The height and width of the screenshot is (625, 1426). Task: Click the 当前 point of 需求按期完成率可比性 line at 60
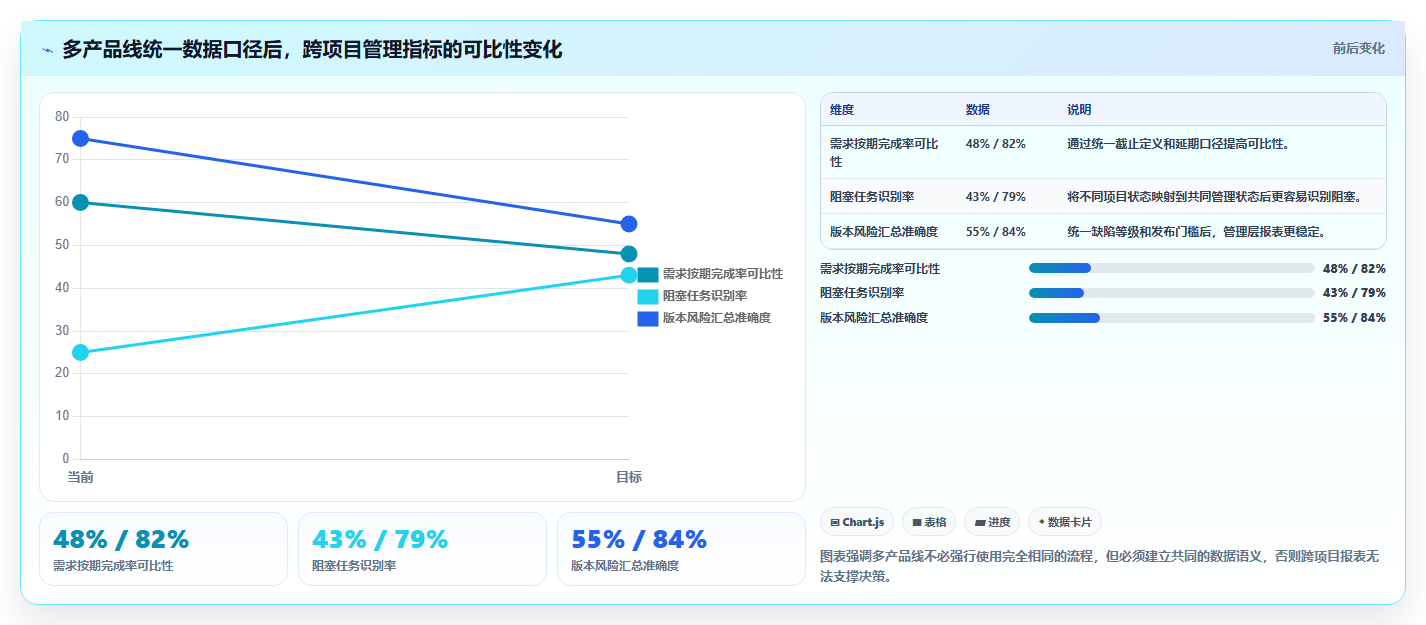[x=80, y=202]
